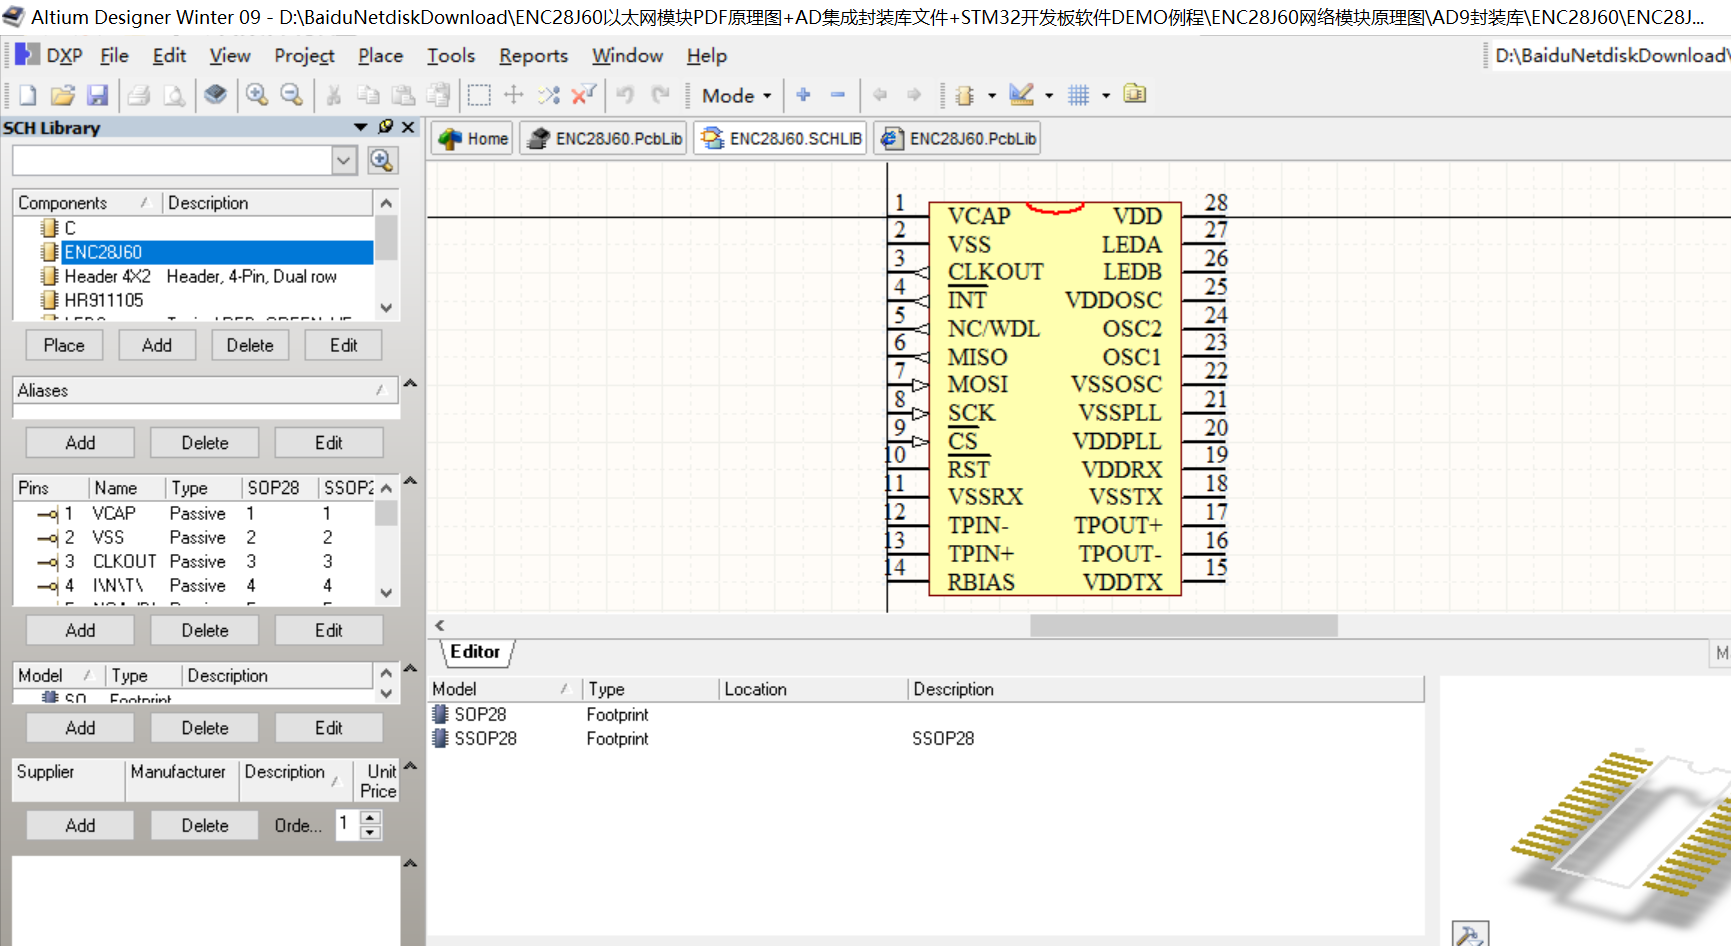Image resolution: width=1731 pixels, height=946 pixels.
Task: Expand the library filter combo box arrow
Action: coord(344,160)
